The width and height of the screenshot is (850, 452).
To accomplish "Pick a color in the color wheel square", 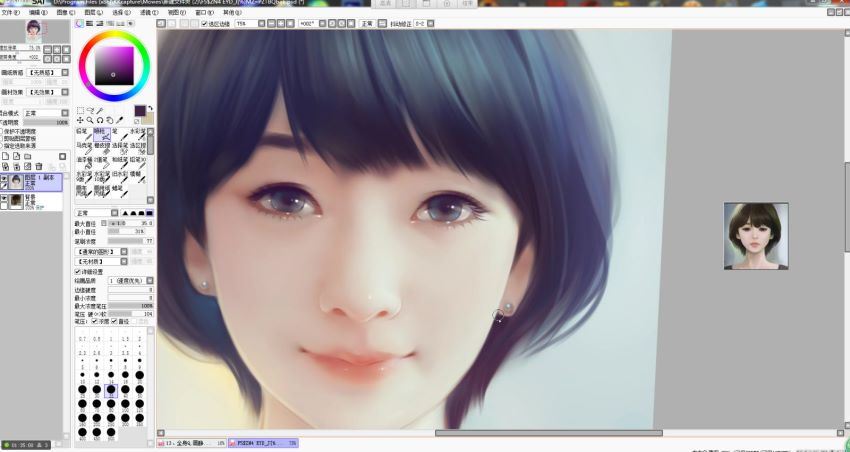I will click(x=114, y=66).
